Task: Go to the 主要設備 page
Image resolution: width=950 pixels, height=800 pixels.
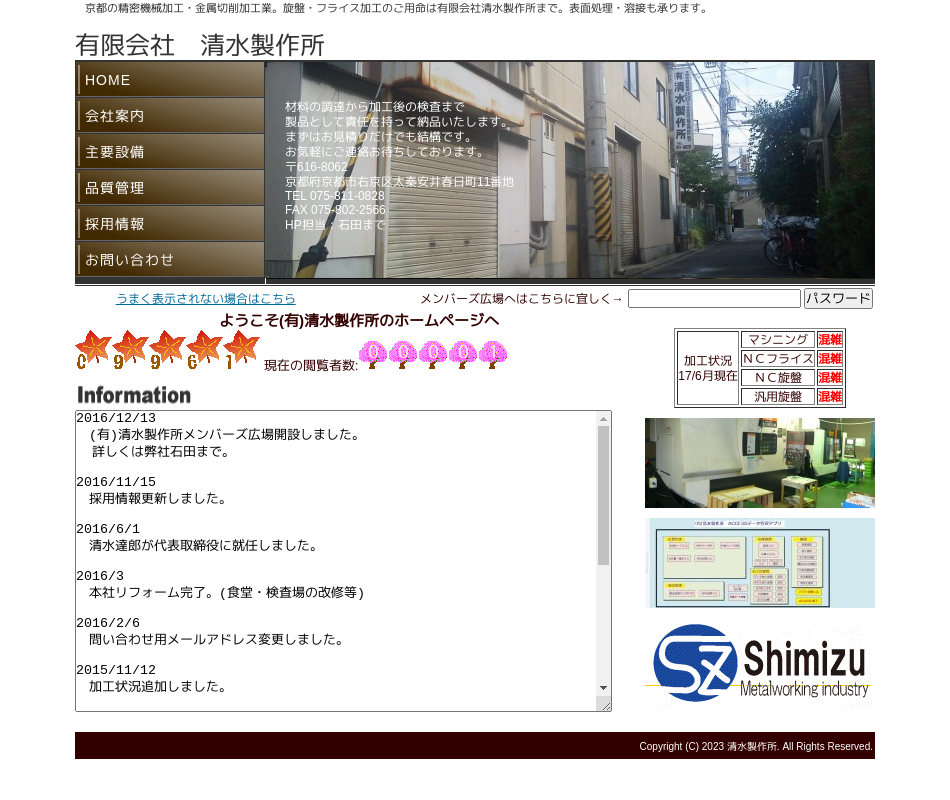Action: point(169,152)
